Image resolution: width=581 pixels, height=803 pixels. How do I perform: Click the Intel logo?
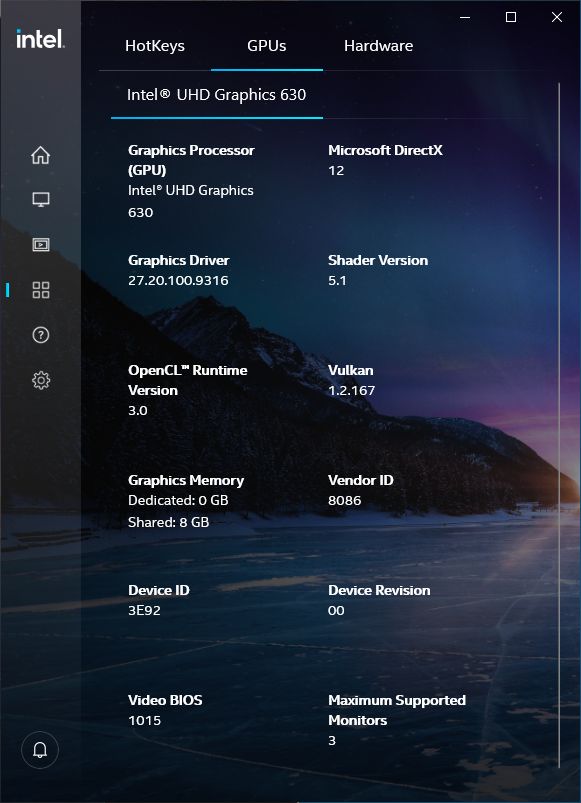pos(40,39)
